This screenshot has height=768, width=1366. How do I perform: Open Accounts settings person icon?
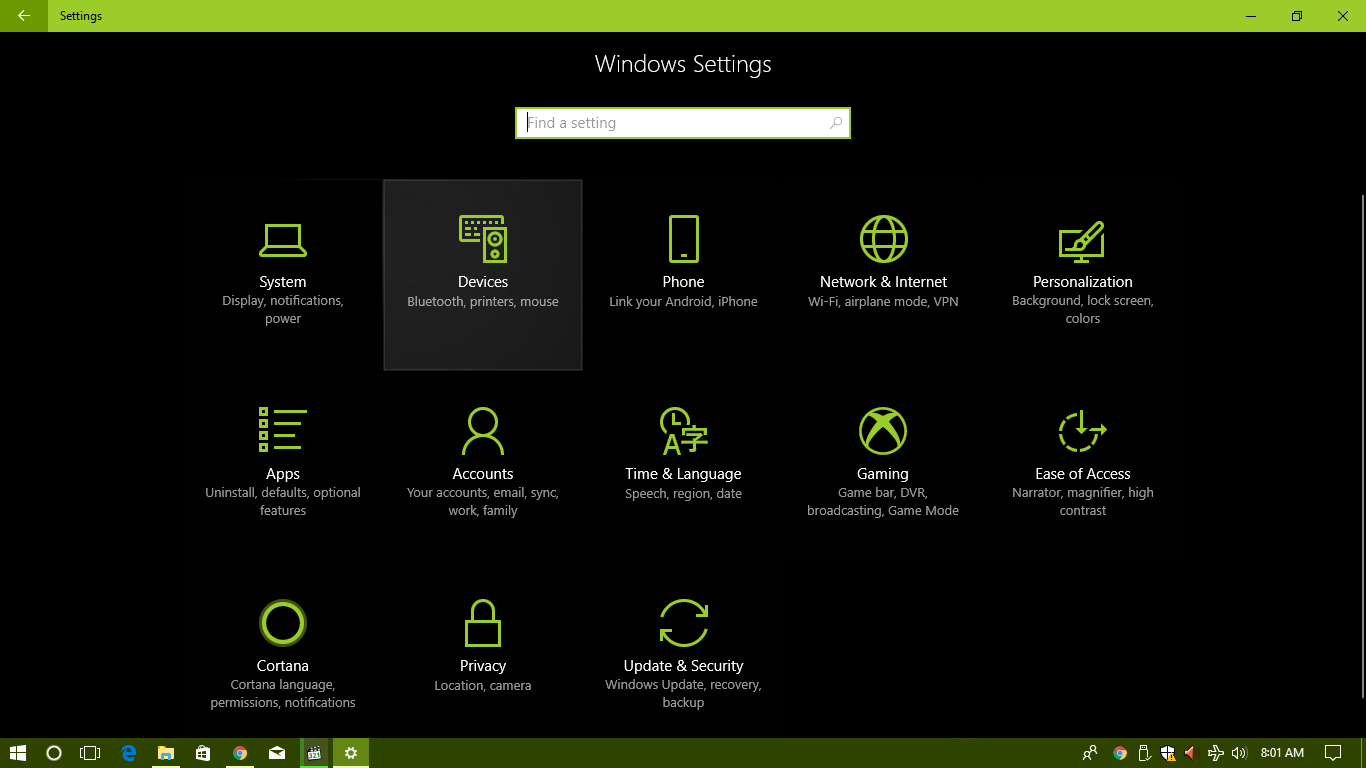tap(483, 431)
